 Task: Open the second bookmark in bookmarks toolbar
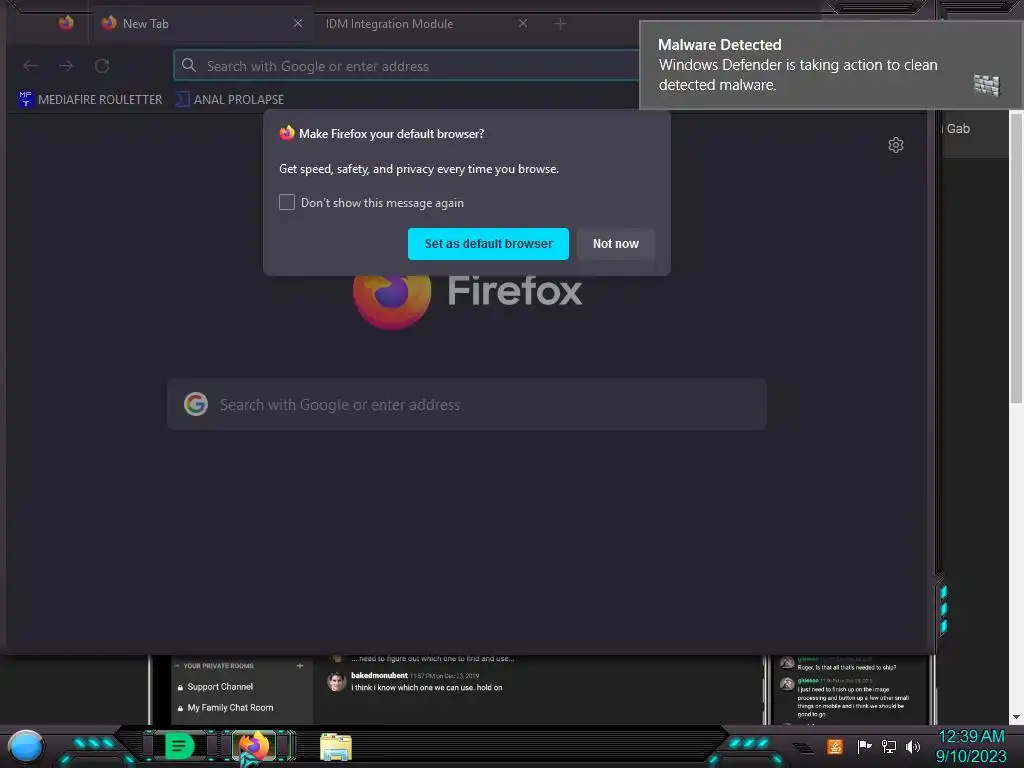[x=230, y=99]
